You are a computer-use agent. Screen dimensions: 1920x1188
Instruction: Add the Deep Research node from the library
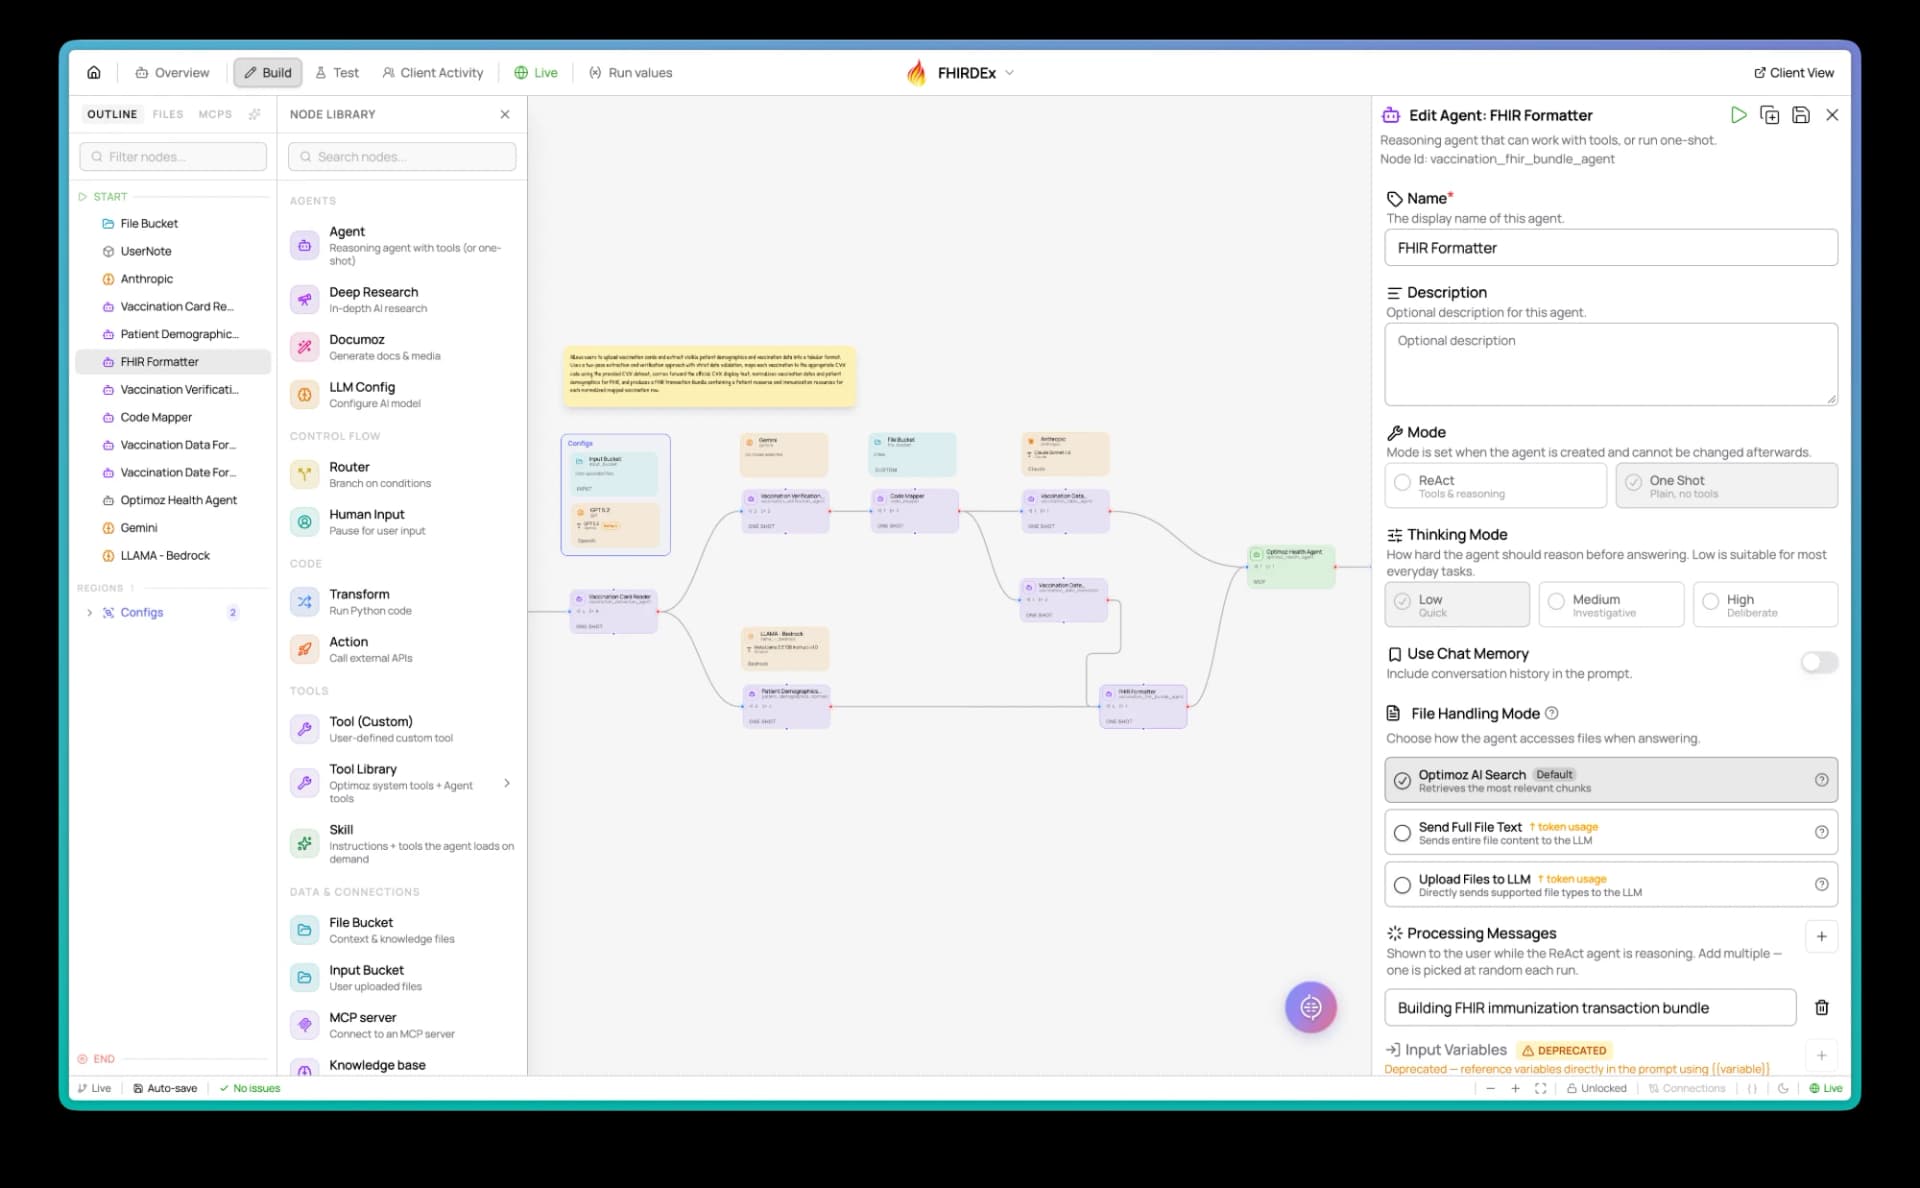[402, 299]
